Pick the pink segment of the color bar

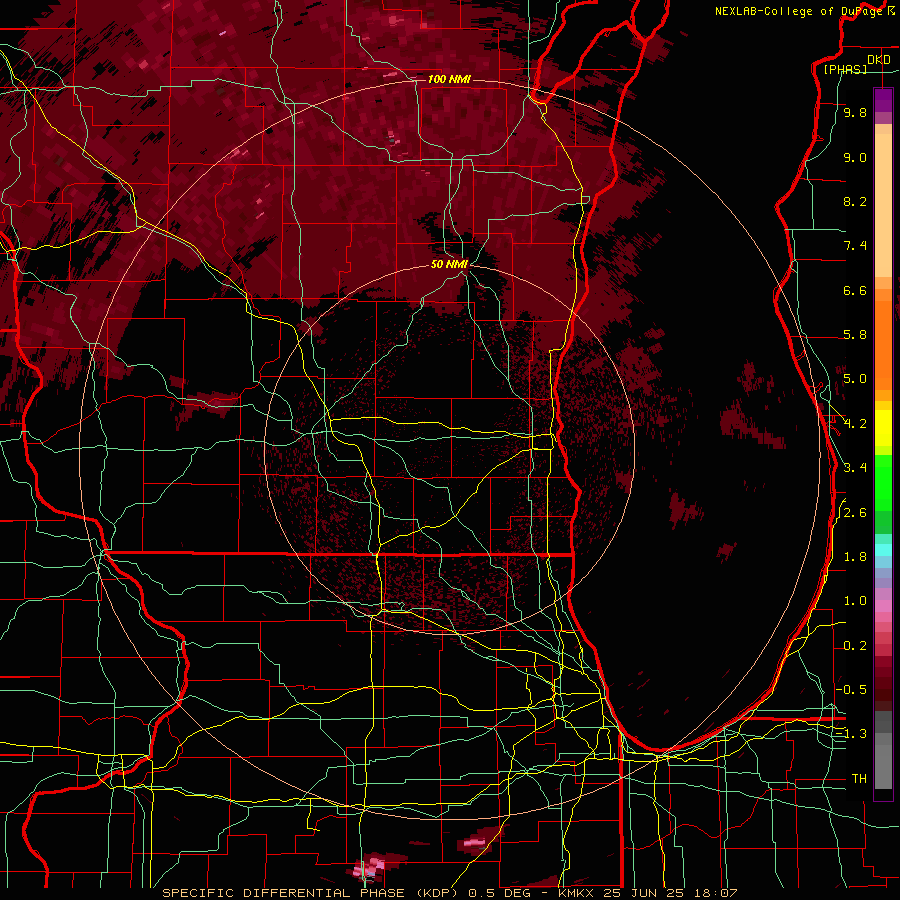pos(883,606)
